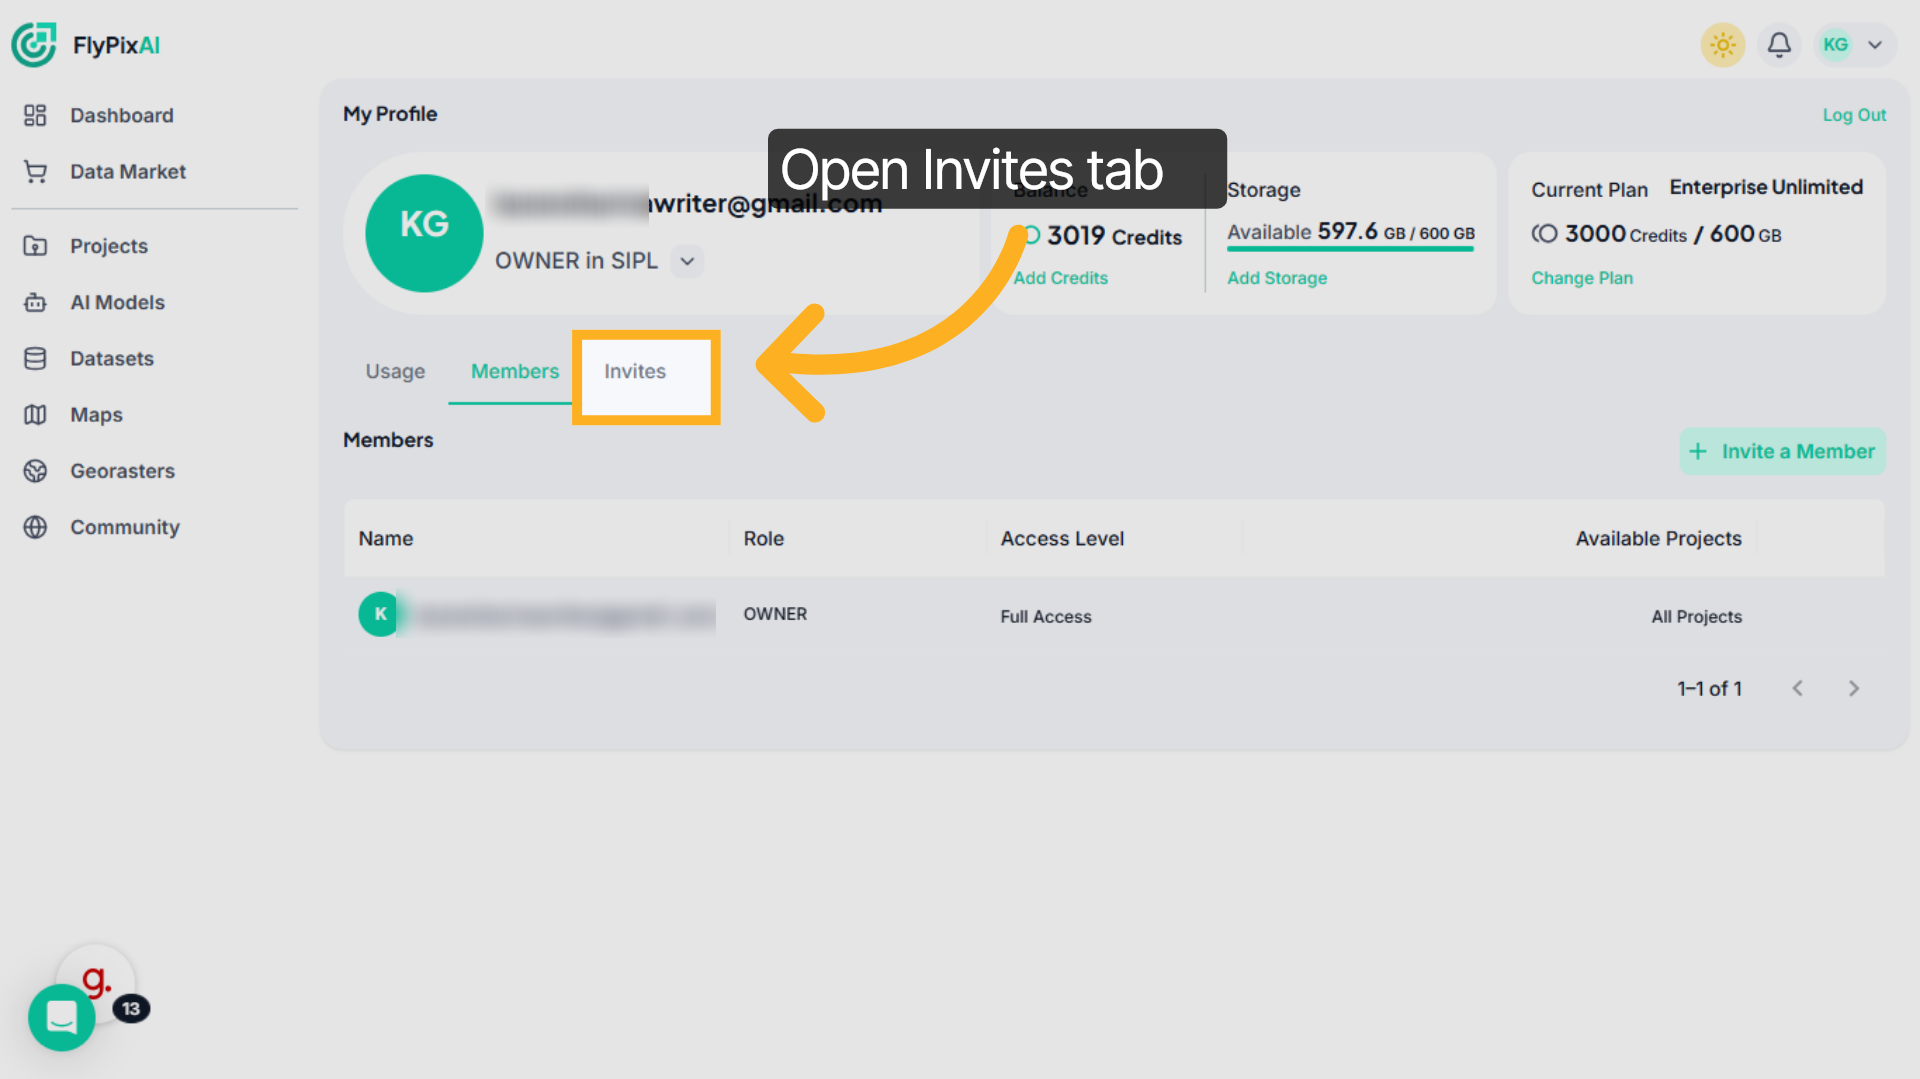Image resolution: width=1920 pixels, height=1079 pixels.
Task: Click Add Storage link
Action: 1277,278
